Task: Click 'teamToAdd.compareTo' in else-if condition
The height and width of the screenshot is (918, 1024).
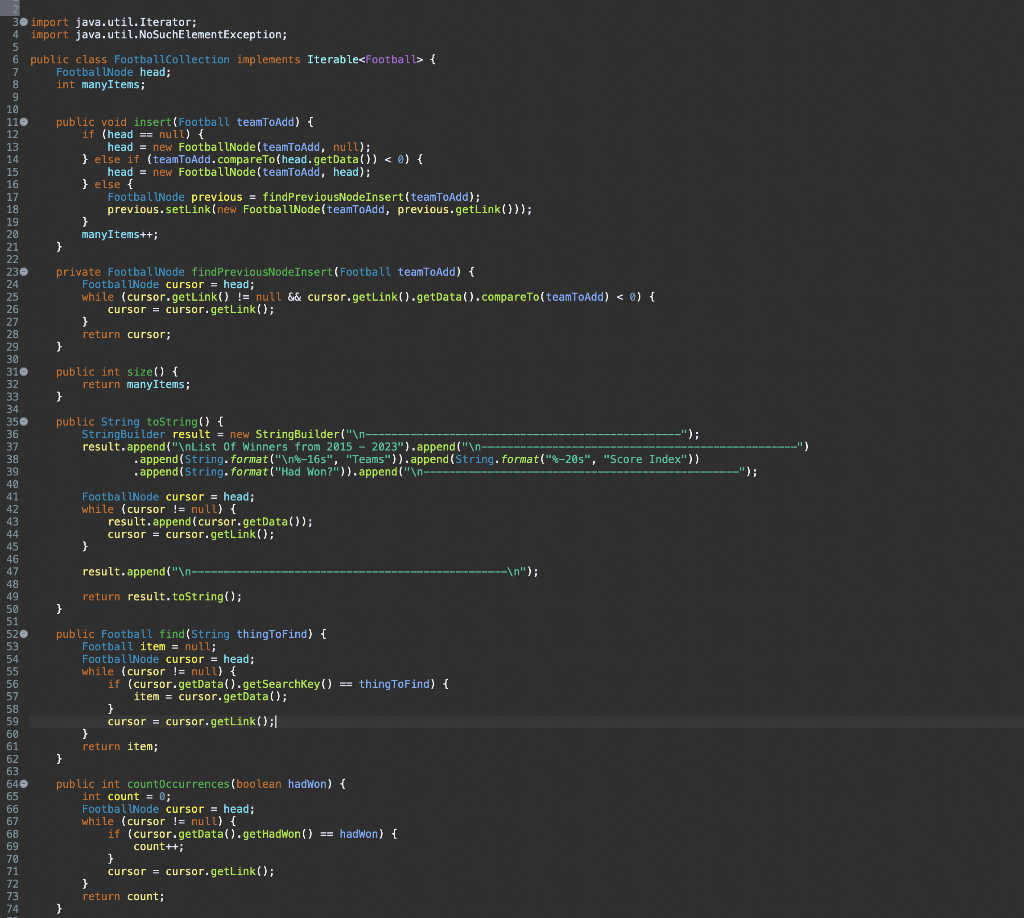Action: coord(214,159)
